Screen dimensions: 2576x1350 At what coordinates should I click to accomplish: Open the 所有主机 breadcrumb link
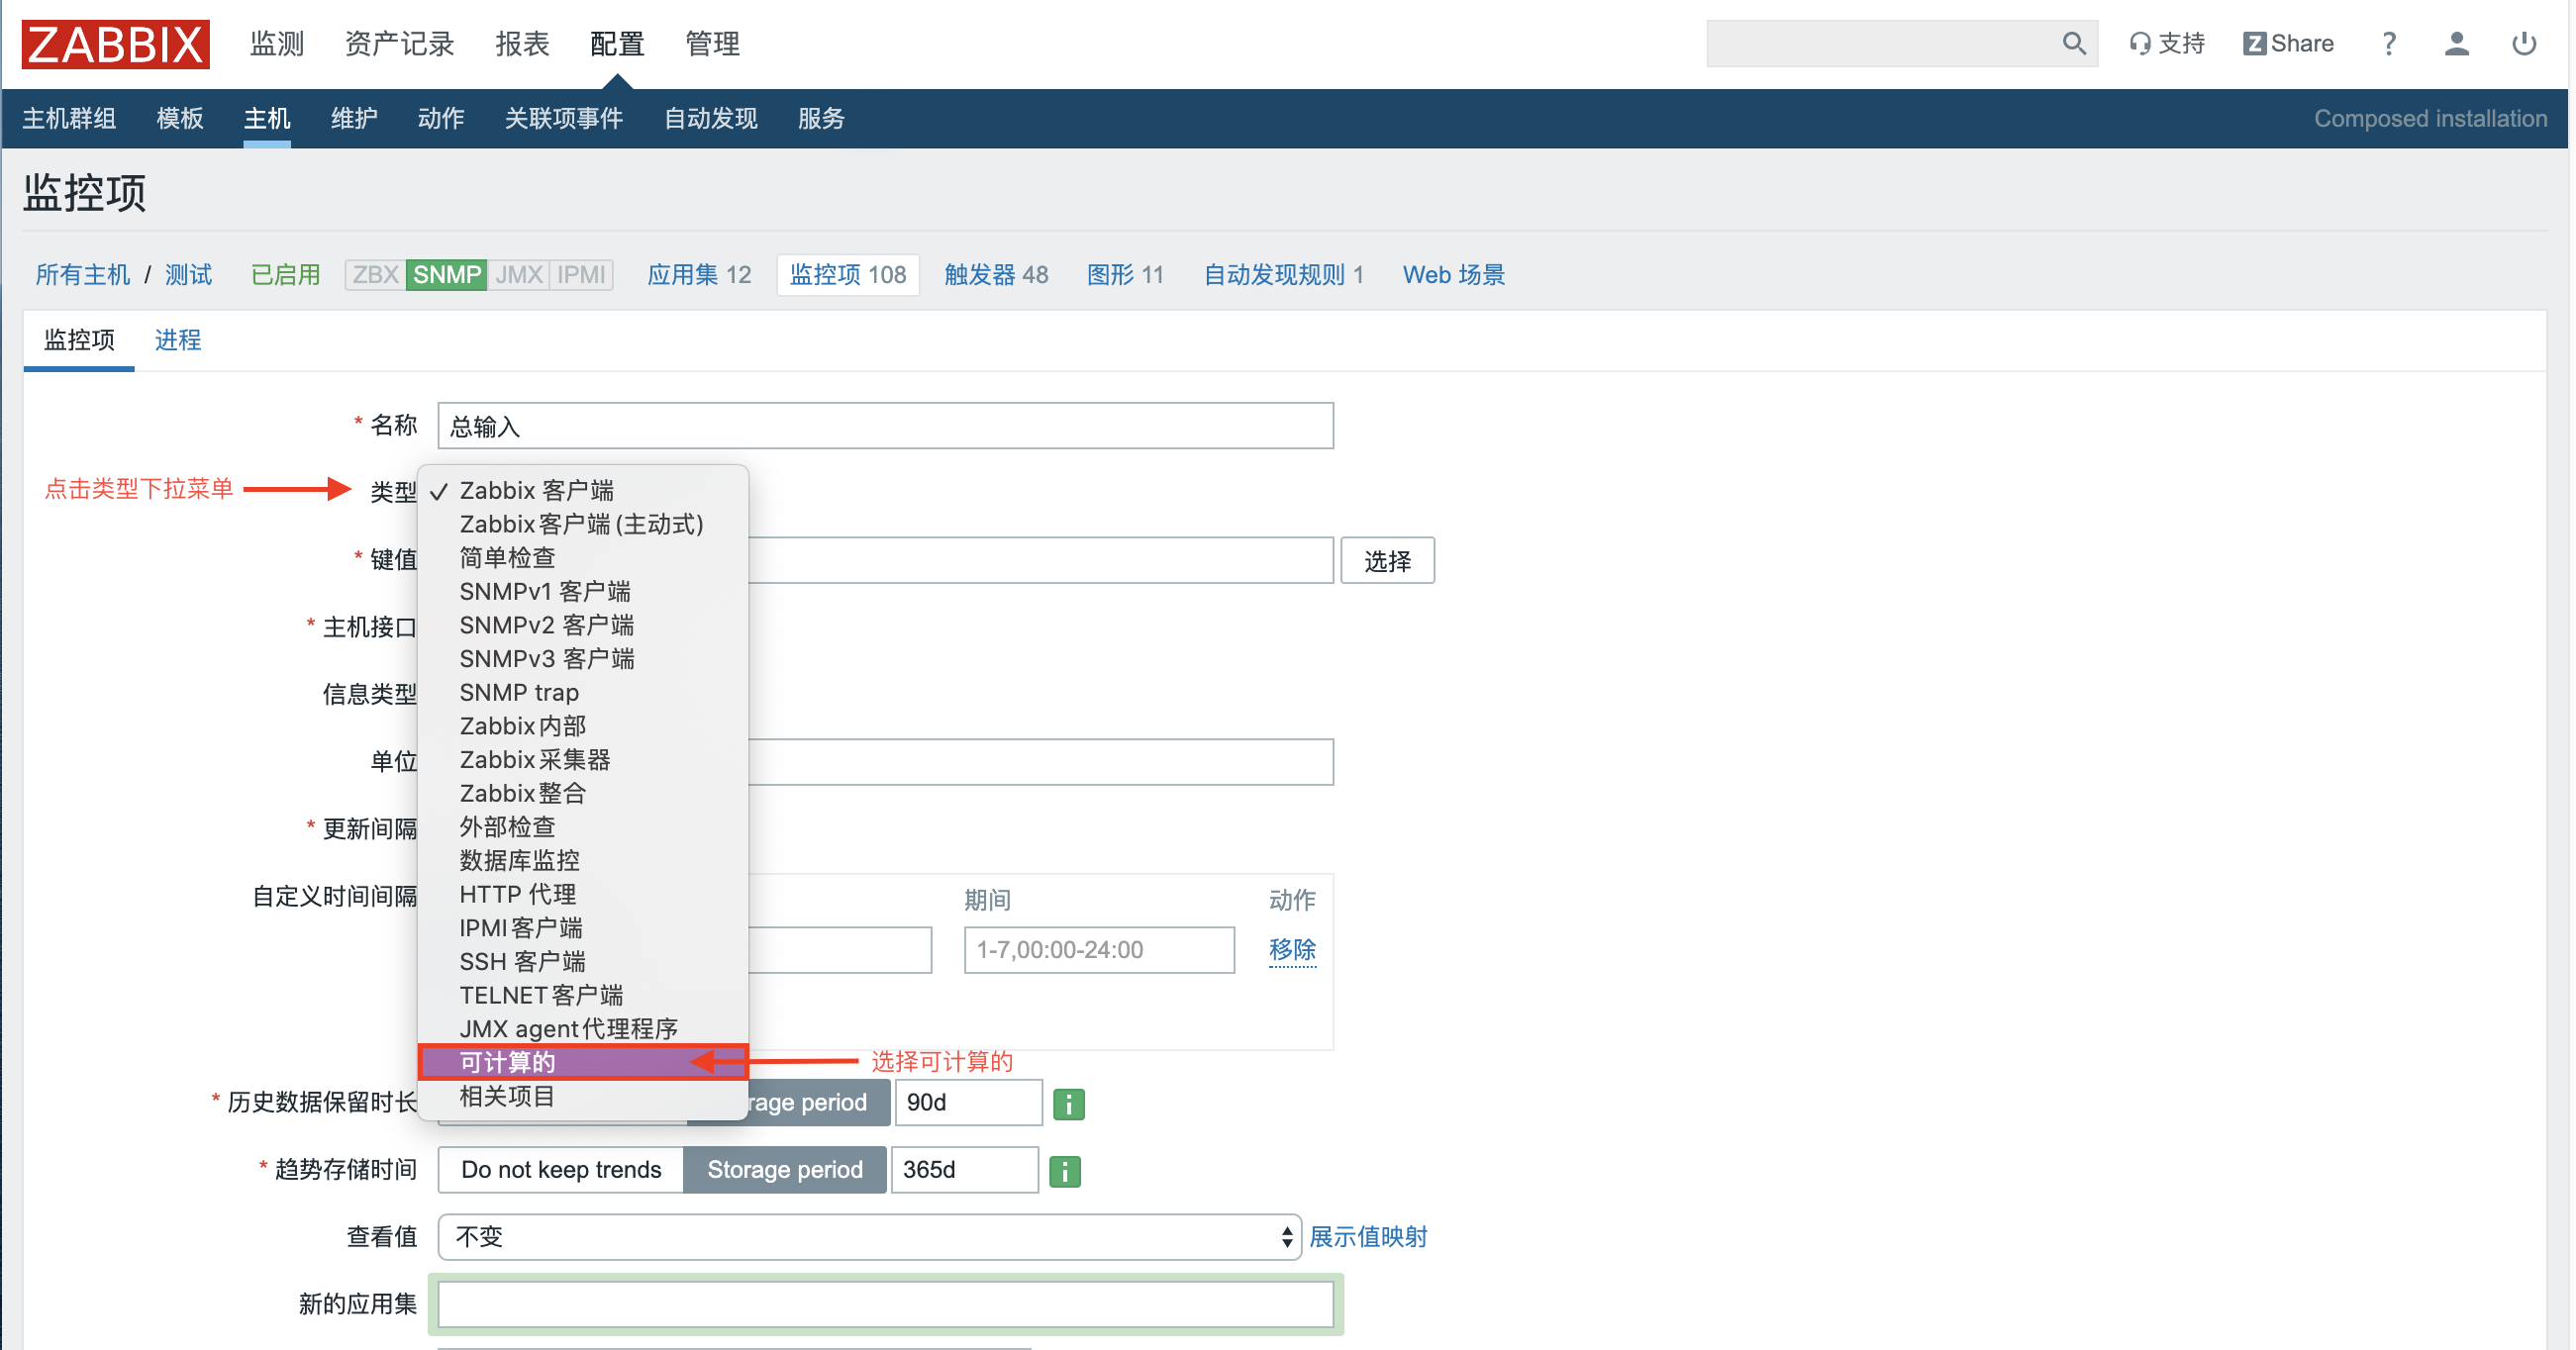[83, 275]
